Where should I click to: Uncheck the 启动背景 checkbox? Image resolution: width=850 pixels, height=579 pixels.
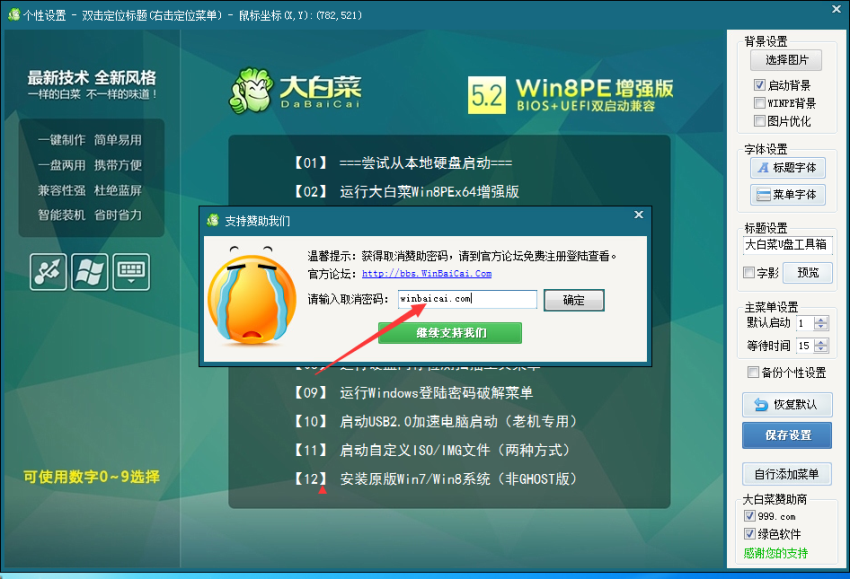(759, 85)
